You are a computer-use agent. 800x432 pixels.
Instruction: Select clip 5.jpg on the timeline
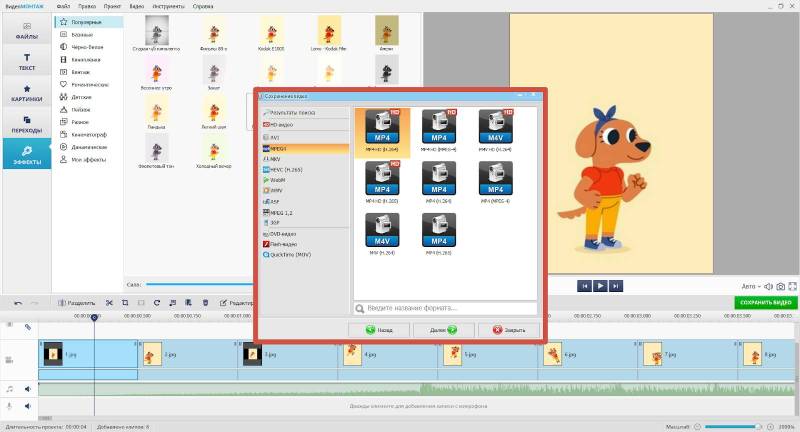[487, 354]
